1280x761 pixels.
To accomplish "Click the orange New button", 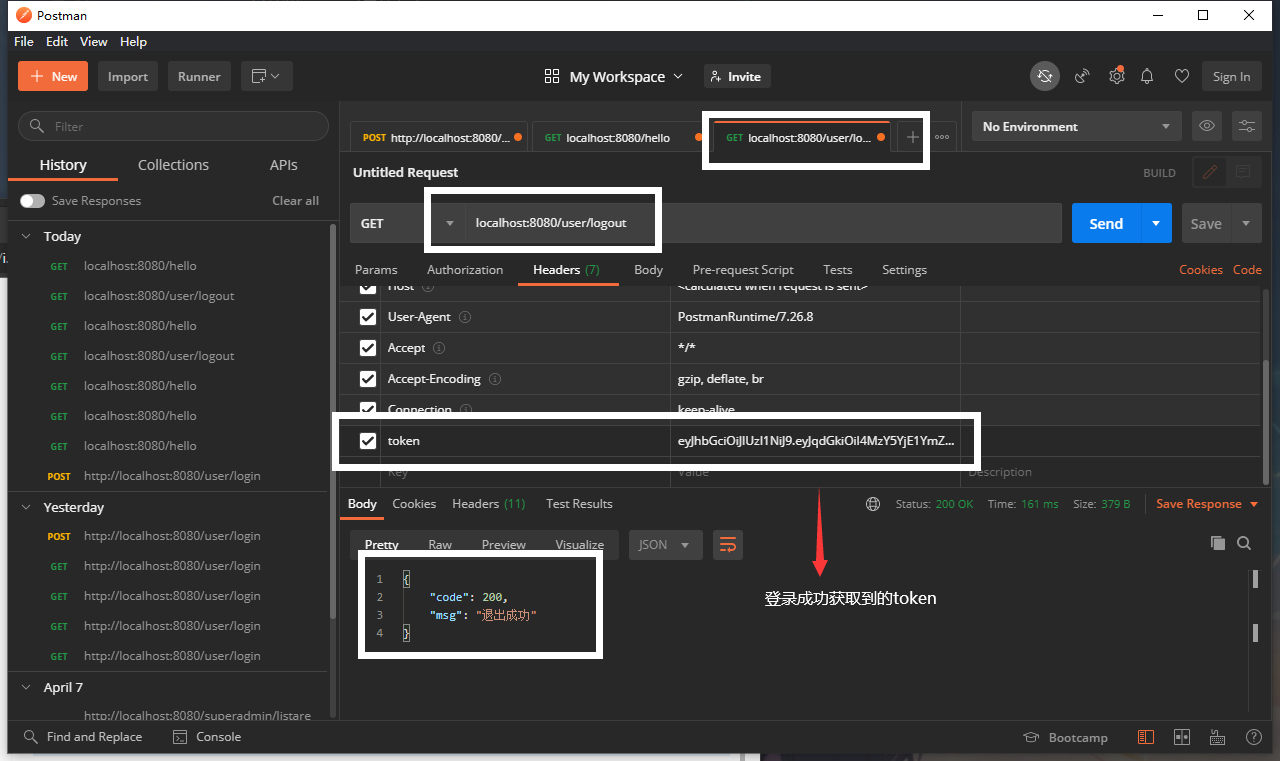I will [53, 76].
